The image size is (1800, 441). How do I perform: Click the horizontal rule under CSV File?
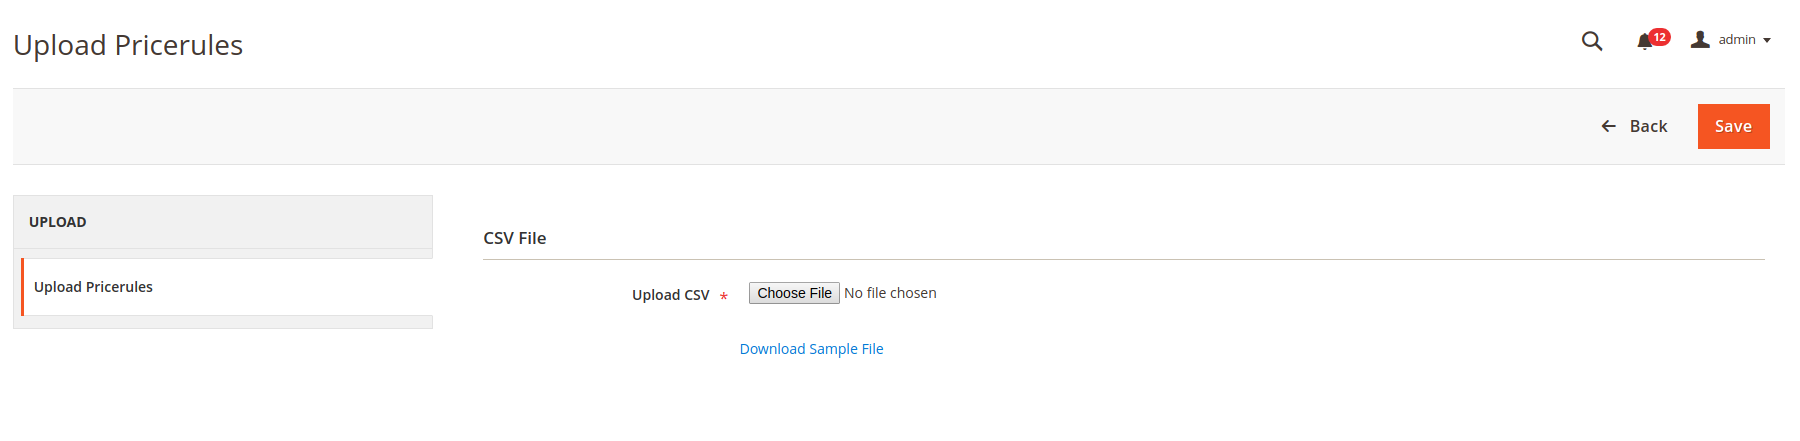[x=1124, y=259]
